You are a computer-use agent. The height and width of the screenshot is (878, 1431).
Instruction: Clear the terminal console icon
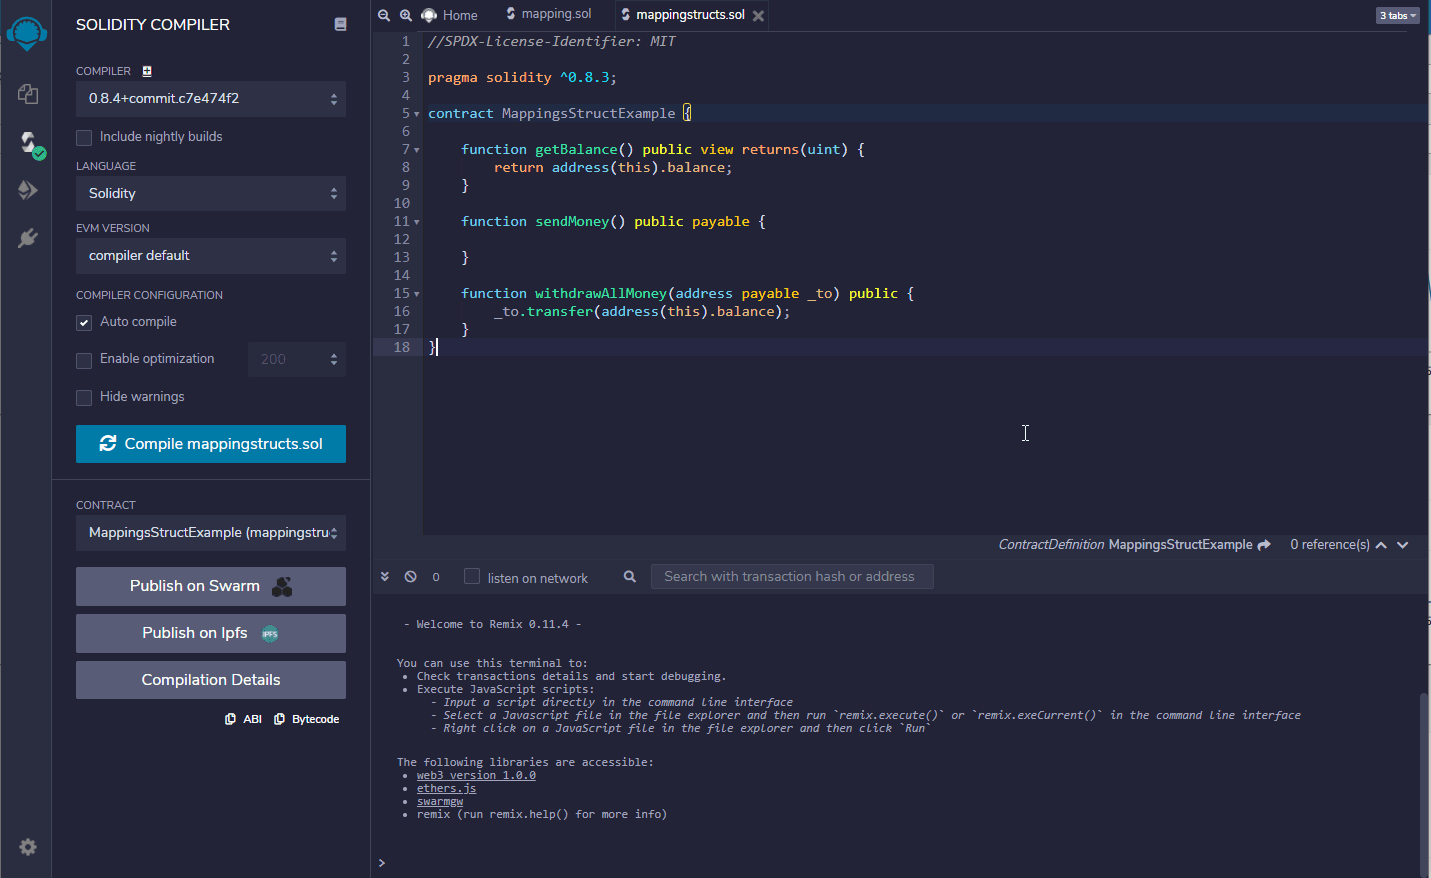click(x=411, y=577)
